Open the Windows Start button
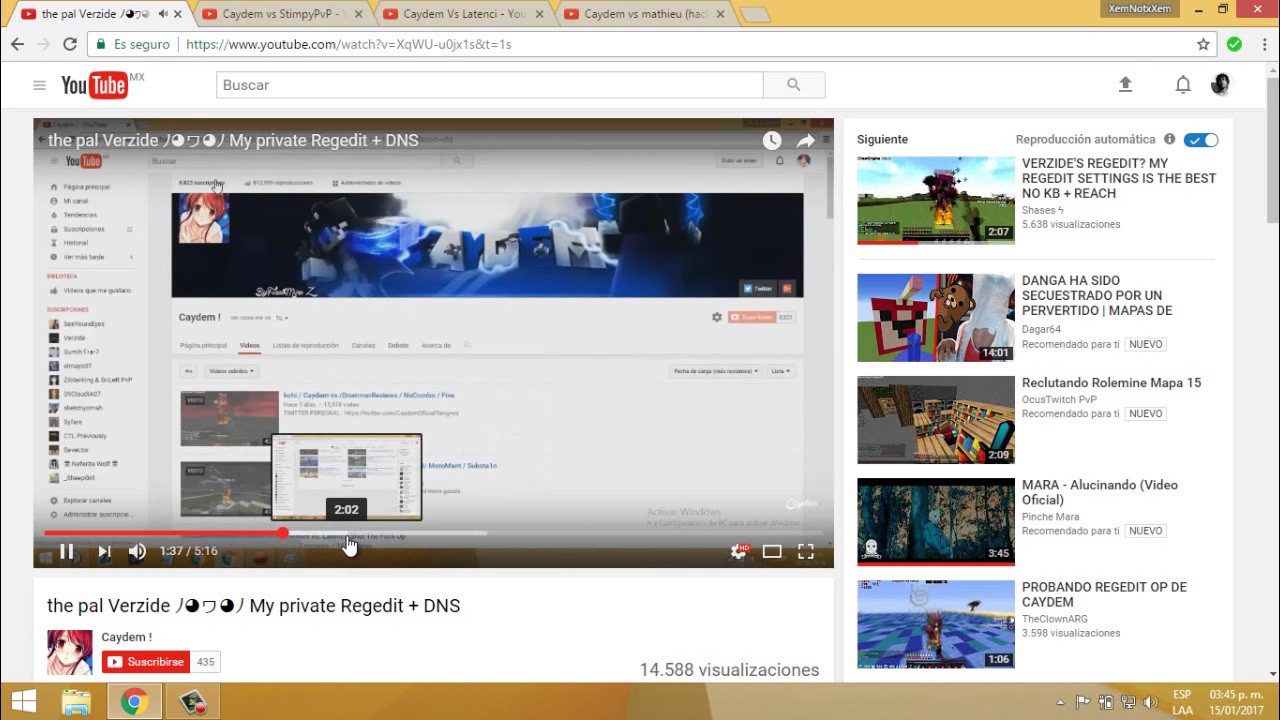The width and height of the screenshot is (1280, 720). click(x=23, y=702)
